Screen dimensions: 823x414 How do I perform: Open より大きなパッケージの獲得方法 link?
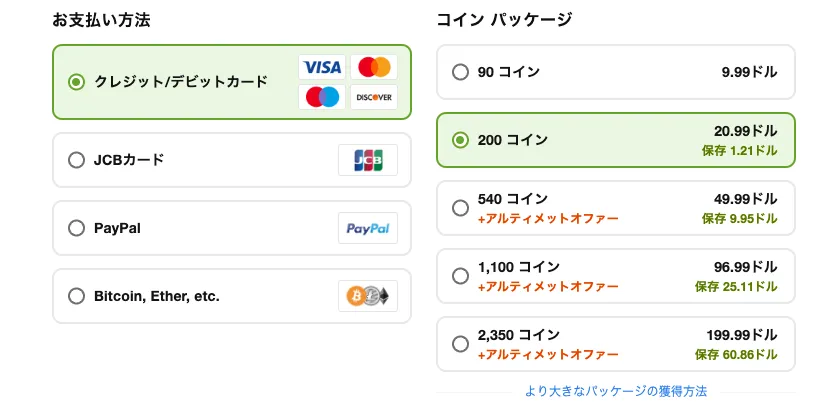616,391
